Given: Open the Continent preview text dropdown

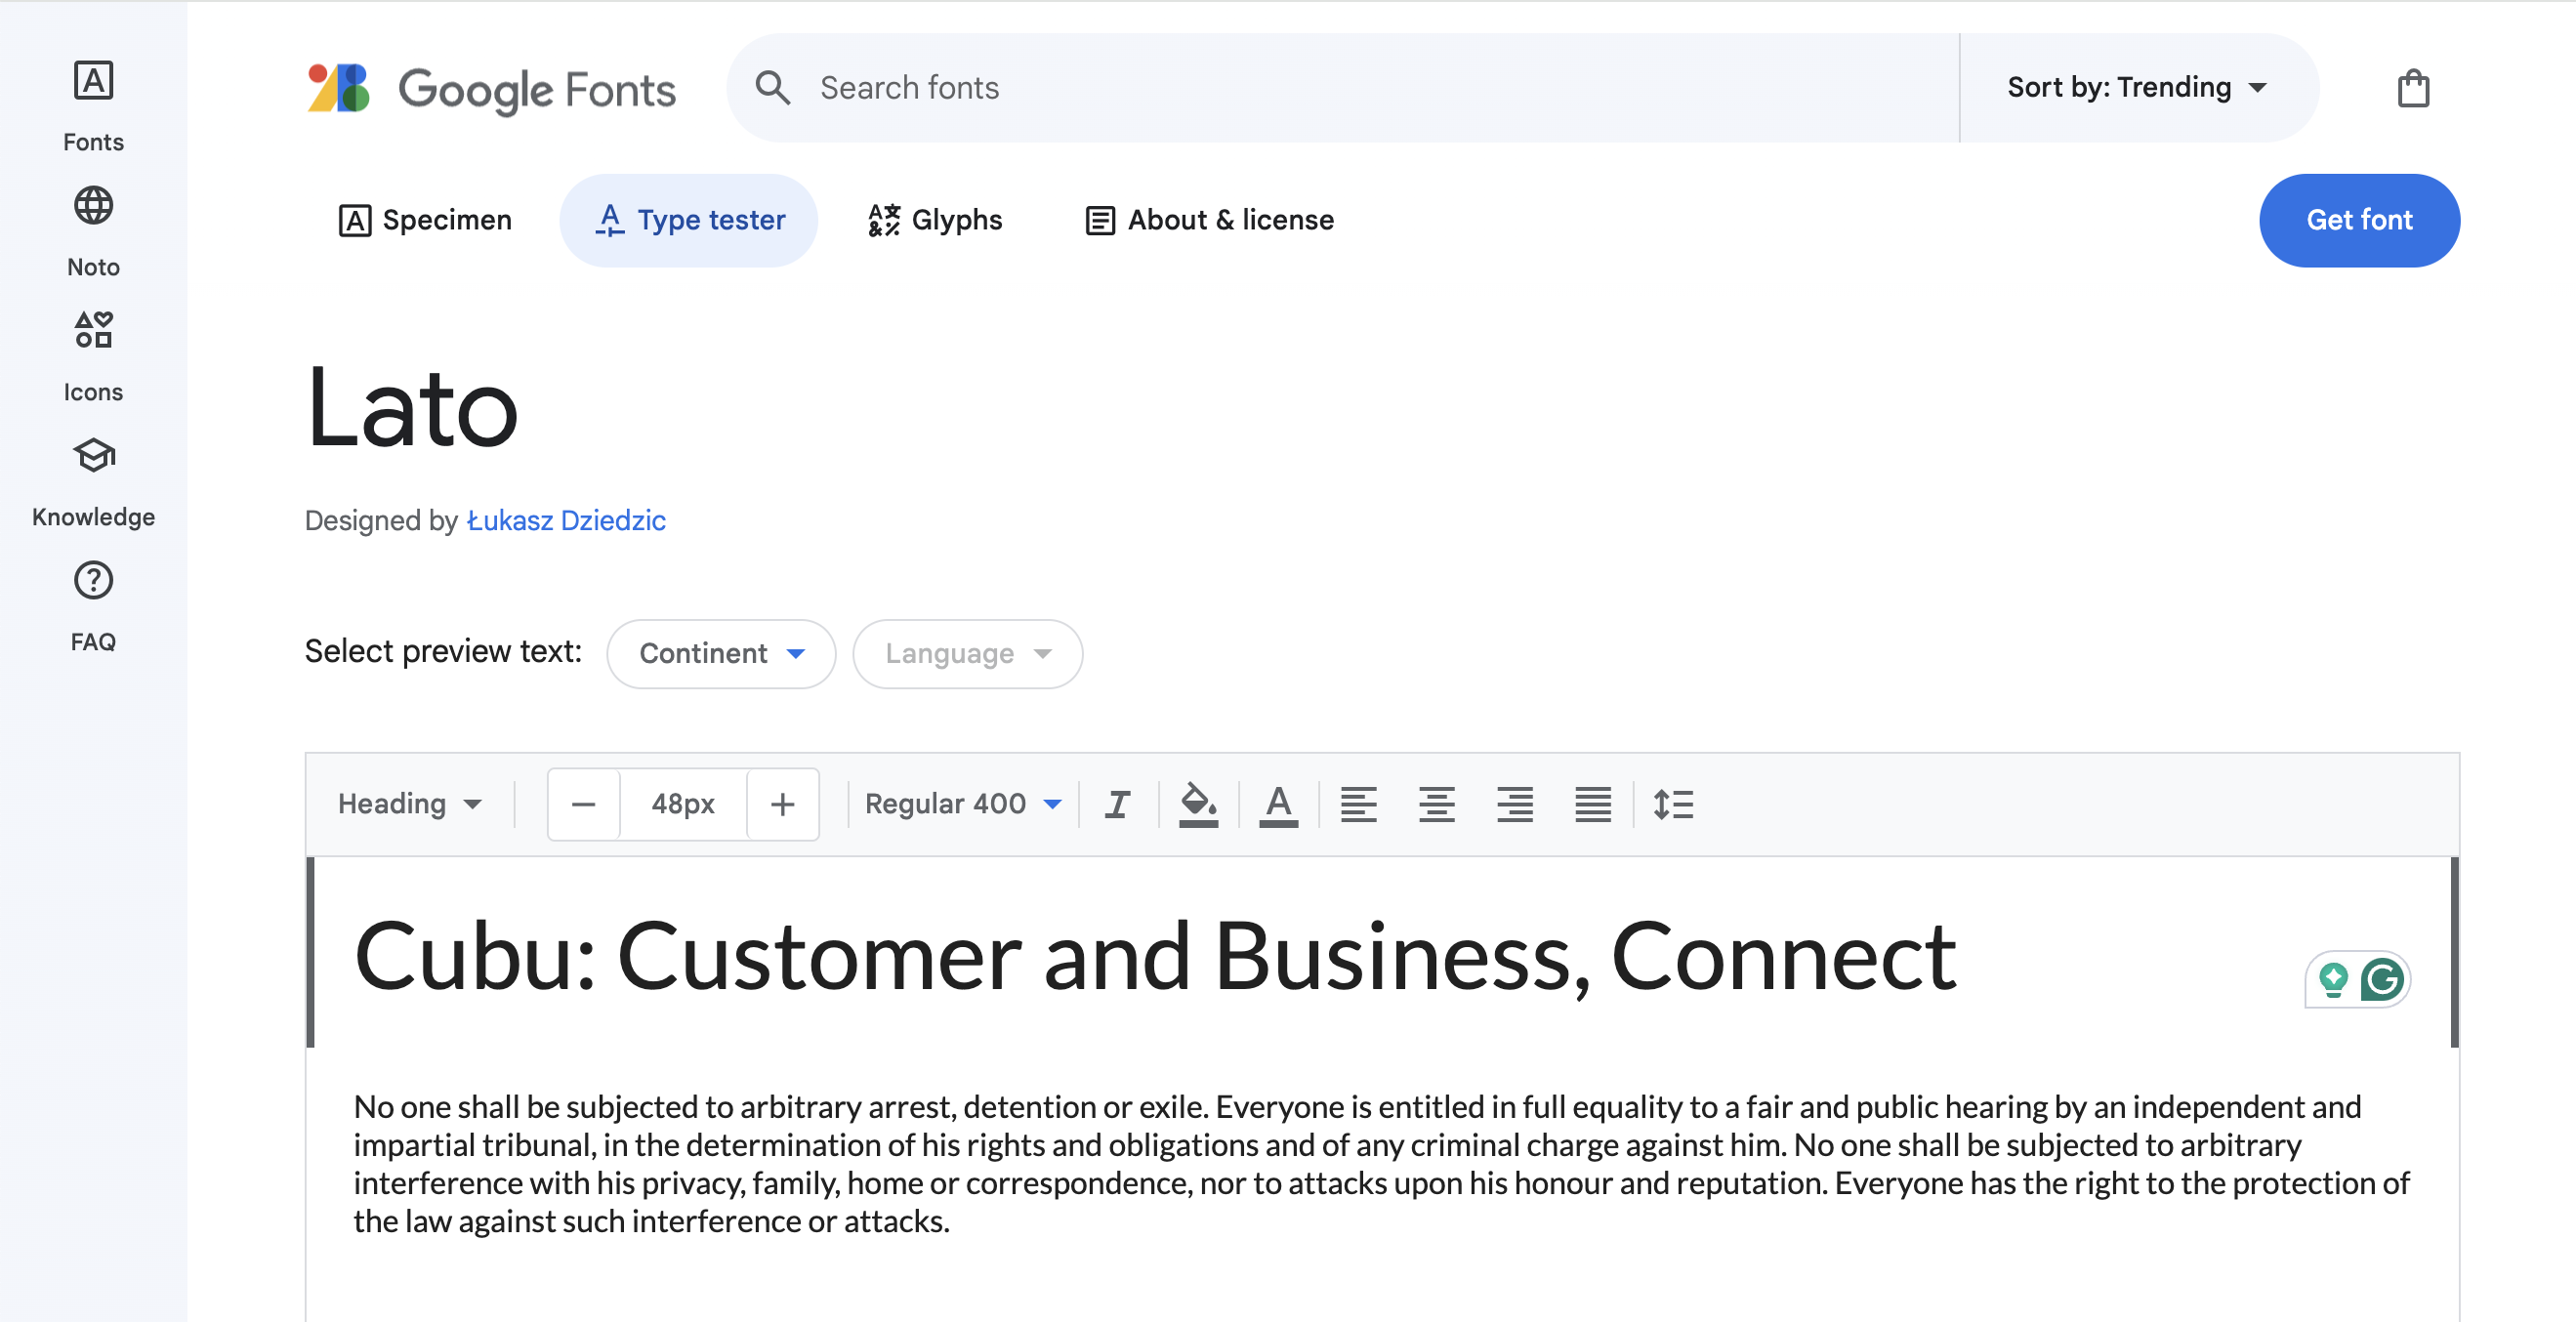Looking at the screenshot, I should (721, 654).
